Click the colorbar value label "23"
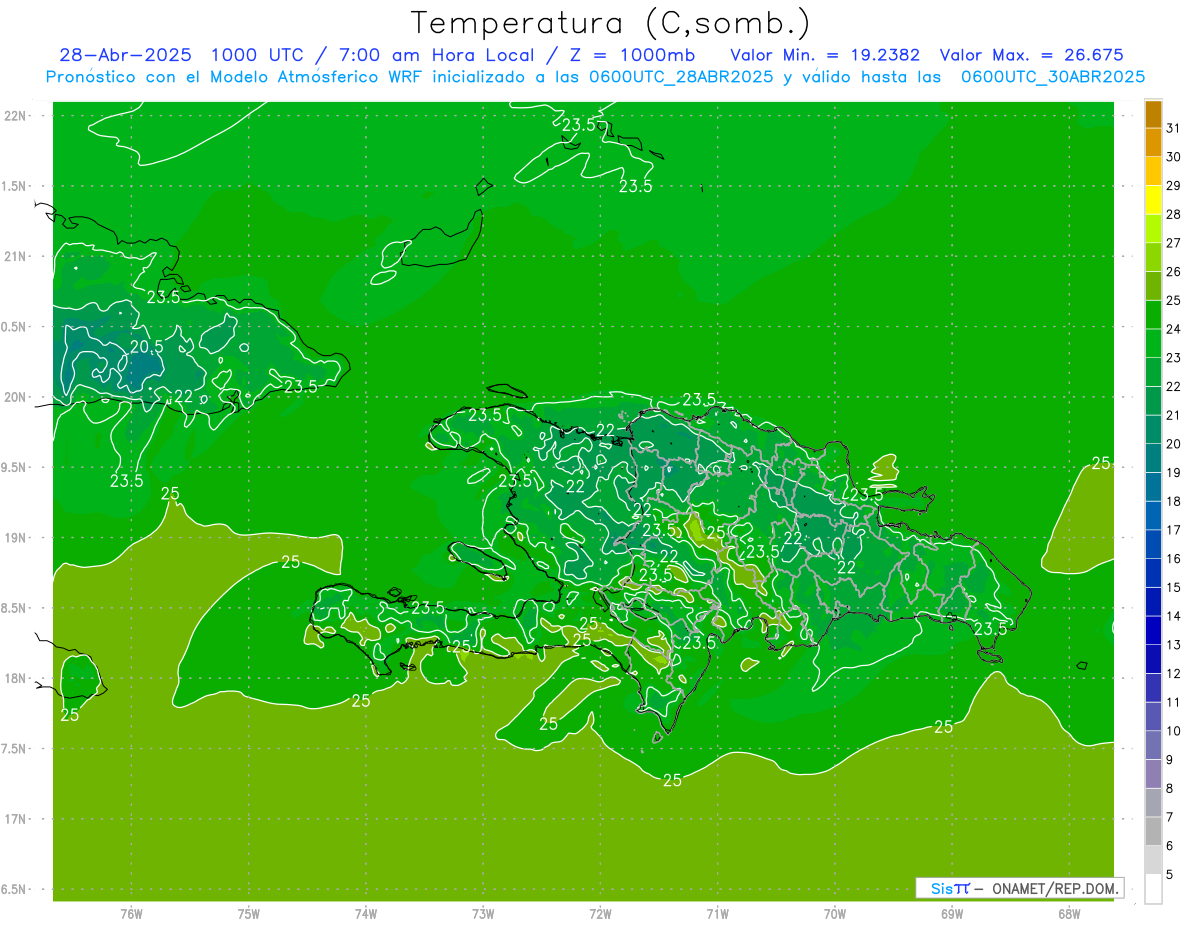The width and height of the screenshot is (1200, 927). coord(1173,358)
